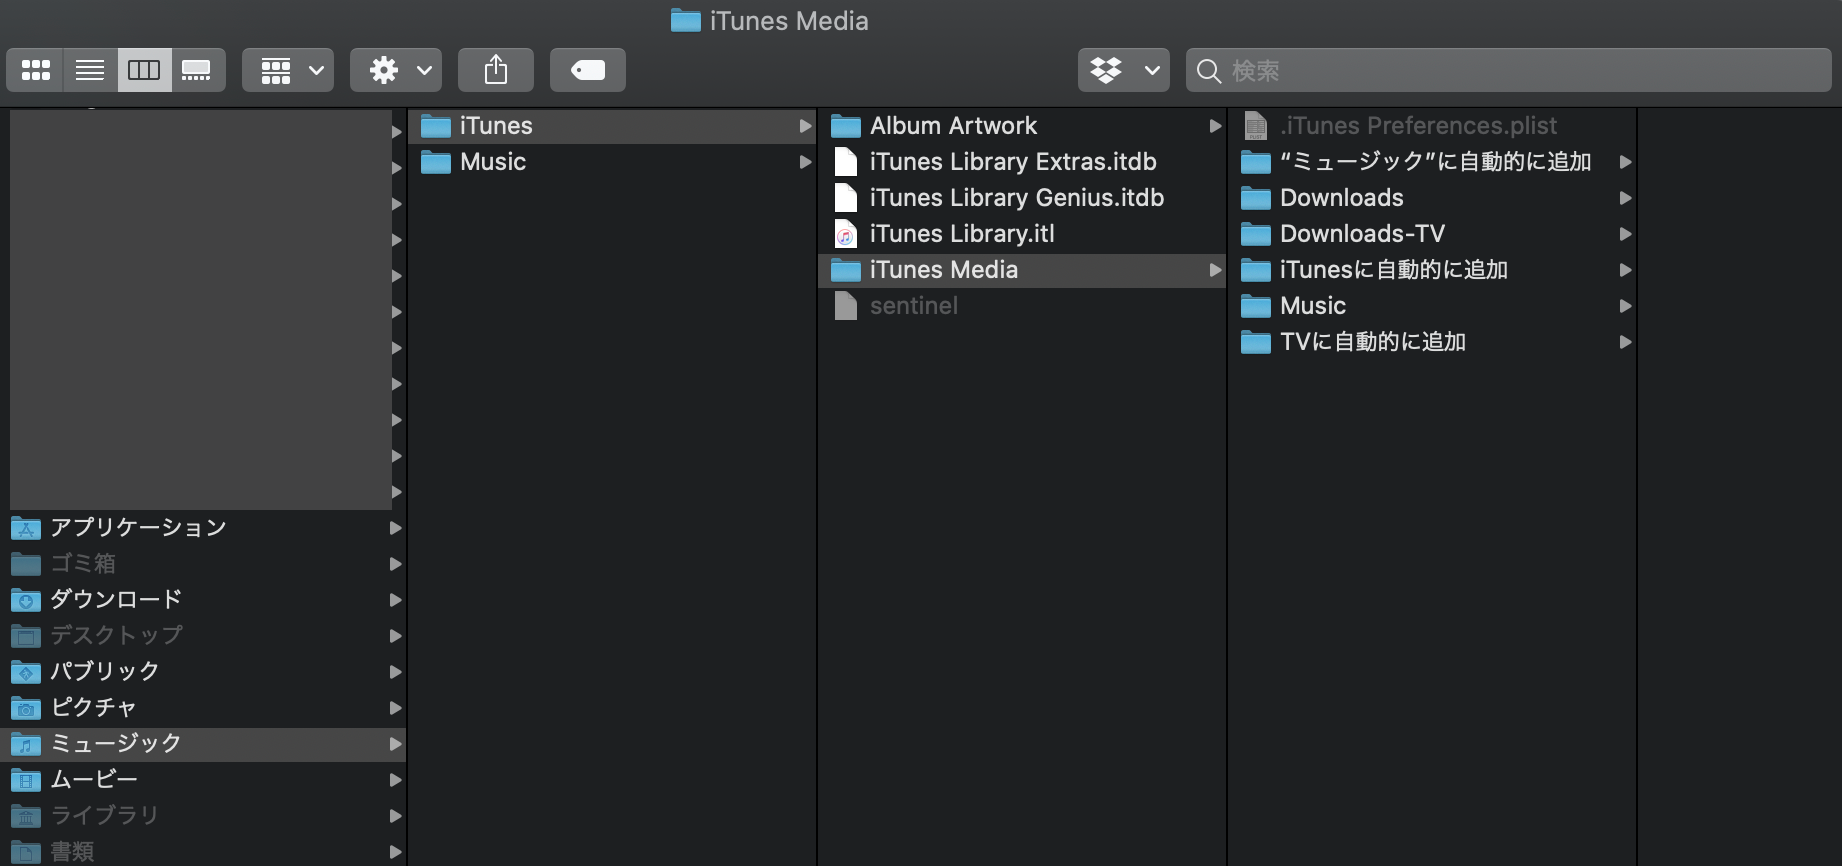Select the ムービー folder
This screenshot has height=866, width=1842.
tap(204, 780)
